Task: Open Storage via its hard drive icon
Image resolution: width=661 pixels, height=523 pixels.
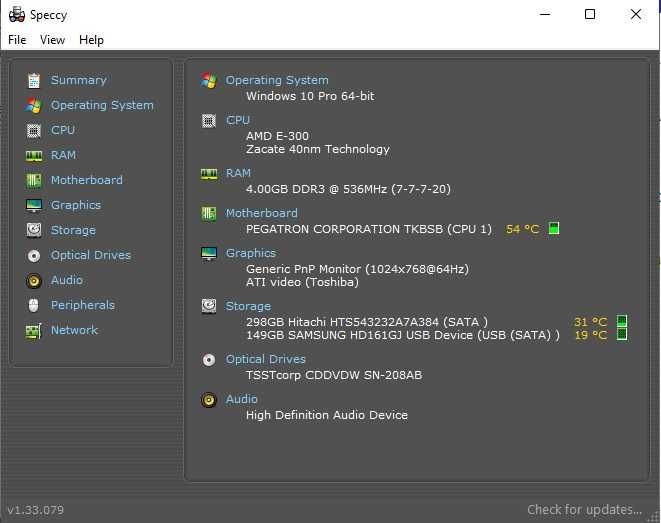Action: click(34, 230)
